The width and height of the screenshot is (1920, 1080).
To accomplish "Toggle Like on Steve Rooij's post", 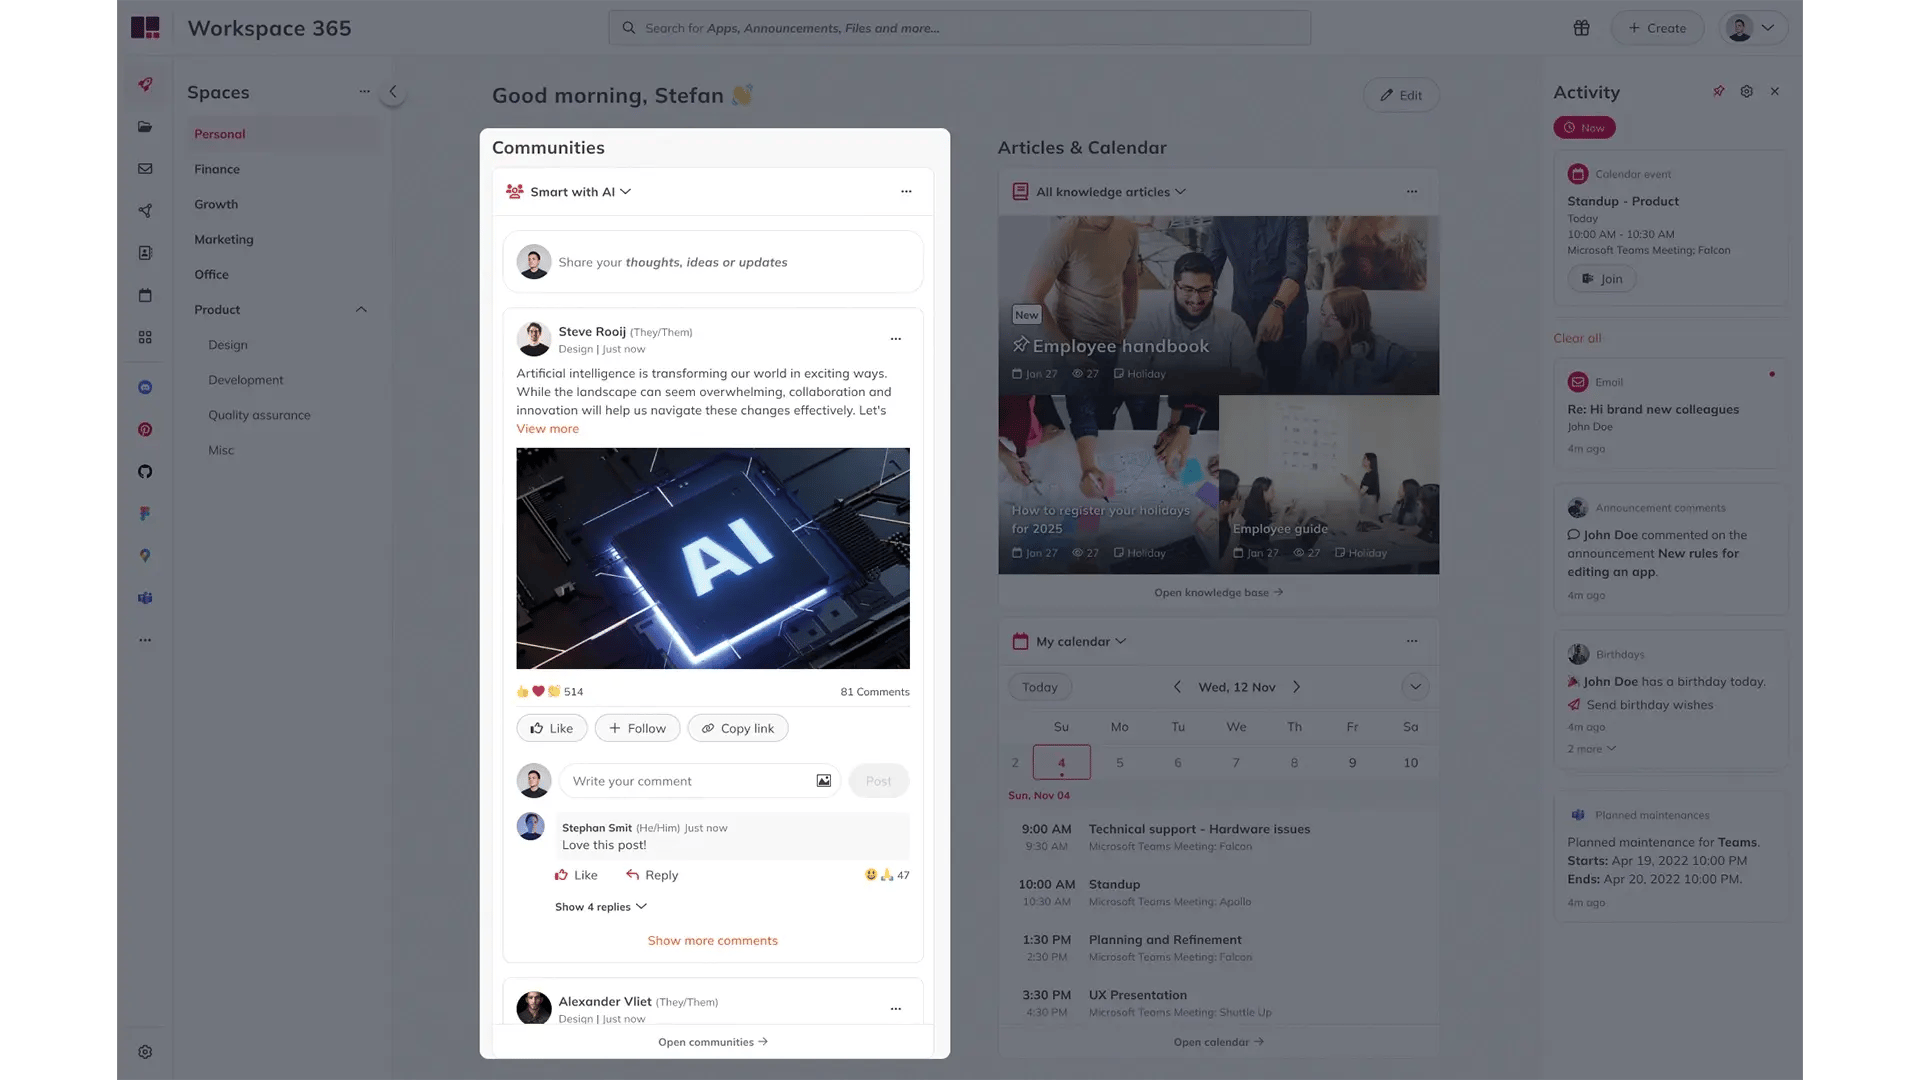I will pos(552,728).
